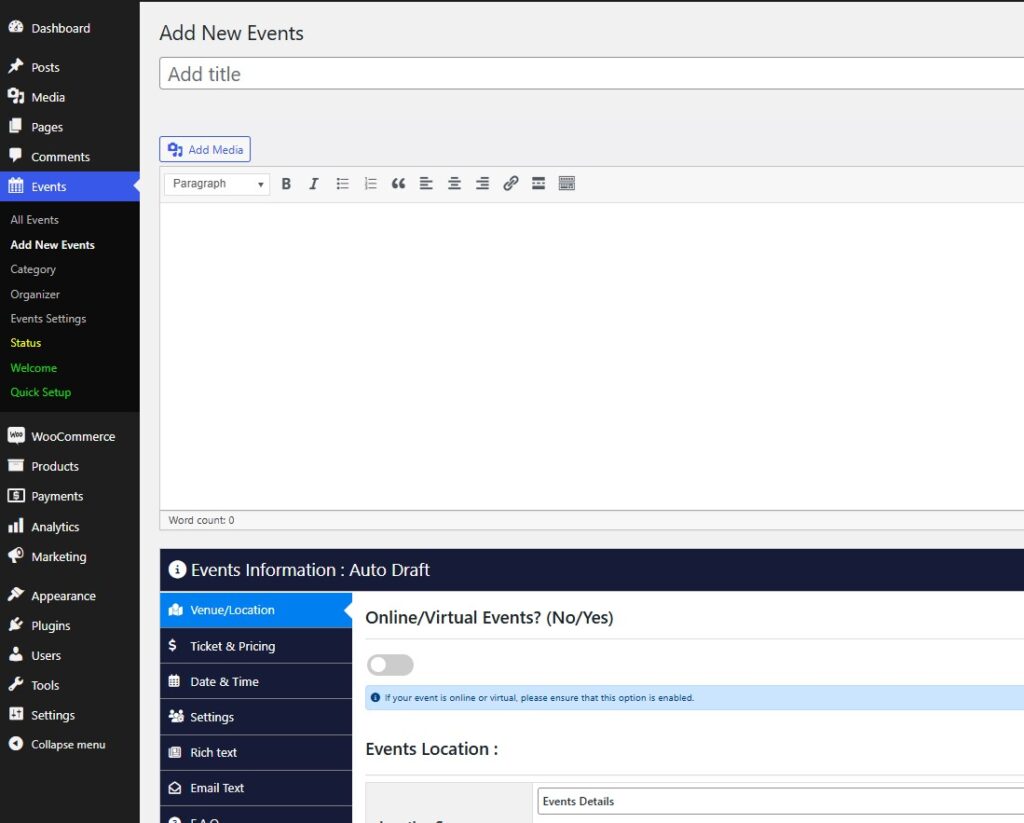The width and height of the screenshot is (1024, 823).
Task: Open Analytics in sidebar
Action: (69, 526)
